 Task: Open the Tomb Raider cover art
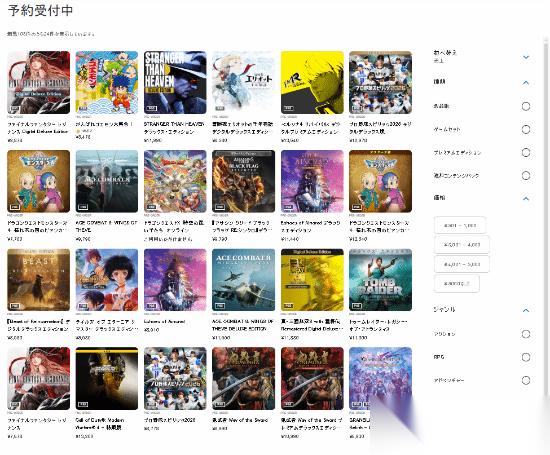380,280
